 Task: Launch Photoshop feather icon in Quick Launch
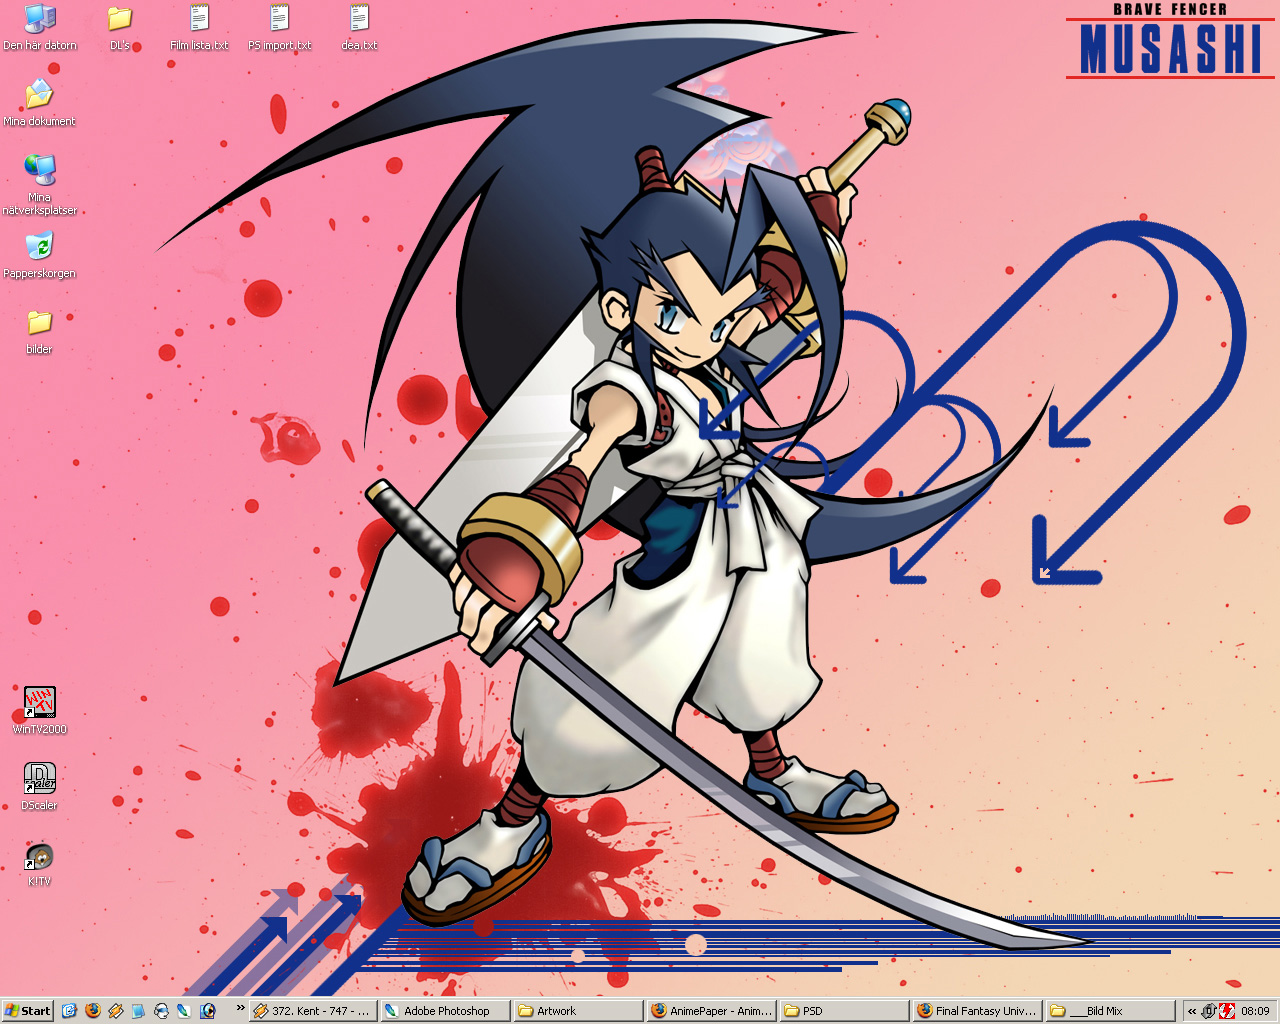coord(184,1011)
